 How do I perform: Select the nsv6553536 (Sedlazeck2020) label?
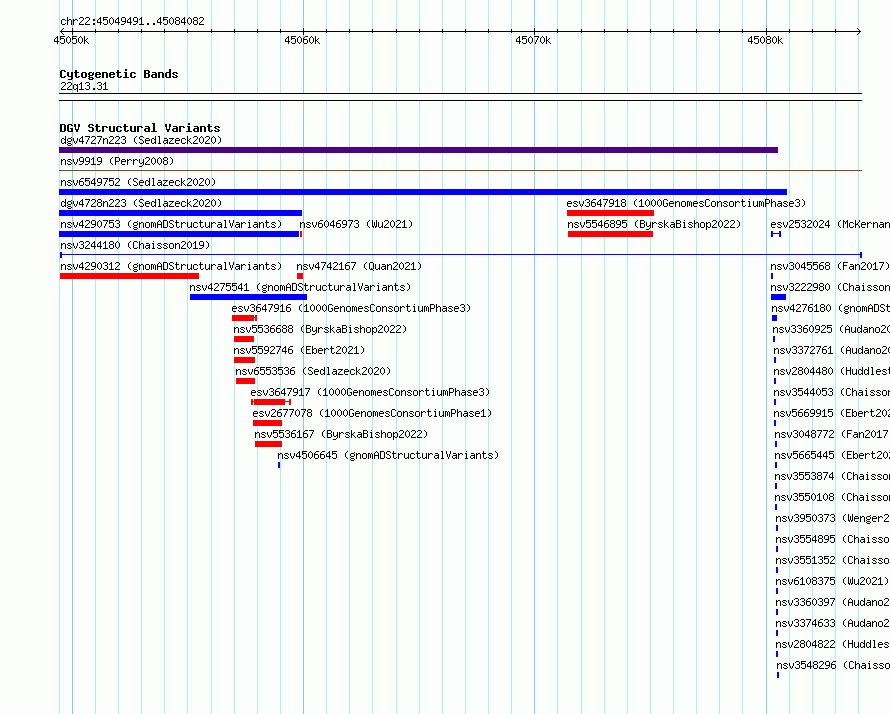[313, 371]
